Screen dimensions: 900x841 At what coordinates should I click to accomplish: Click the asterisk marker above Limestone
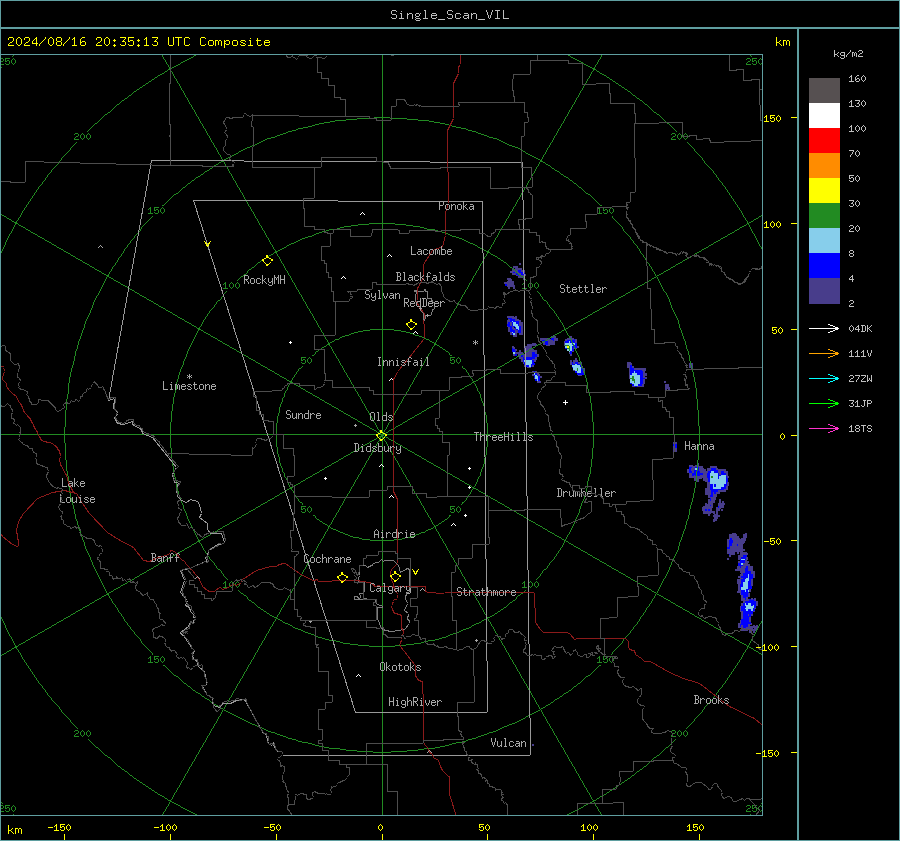tap(189, 377)
